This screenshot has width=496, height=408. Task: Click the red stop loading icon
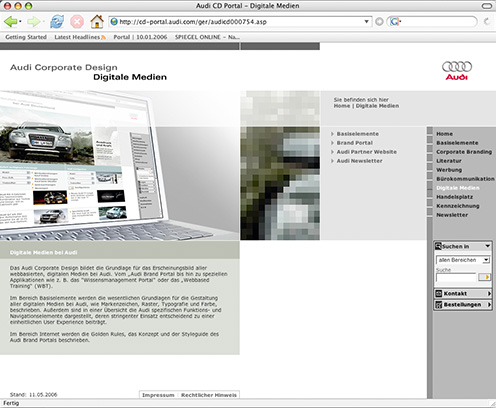[x=77, y=22]
